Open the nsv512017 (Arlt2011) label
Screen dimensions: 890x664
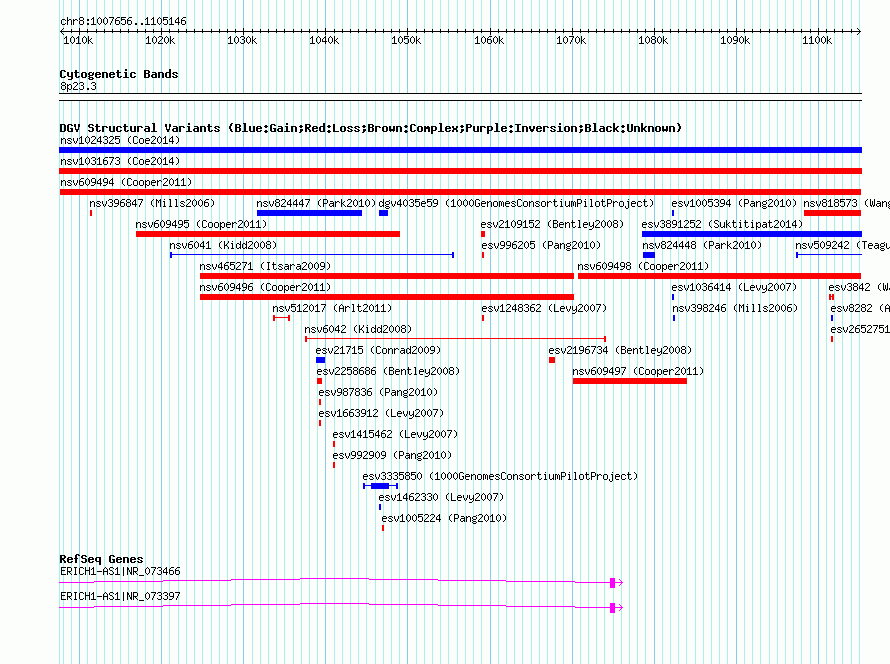(332, 308)
